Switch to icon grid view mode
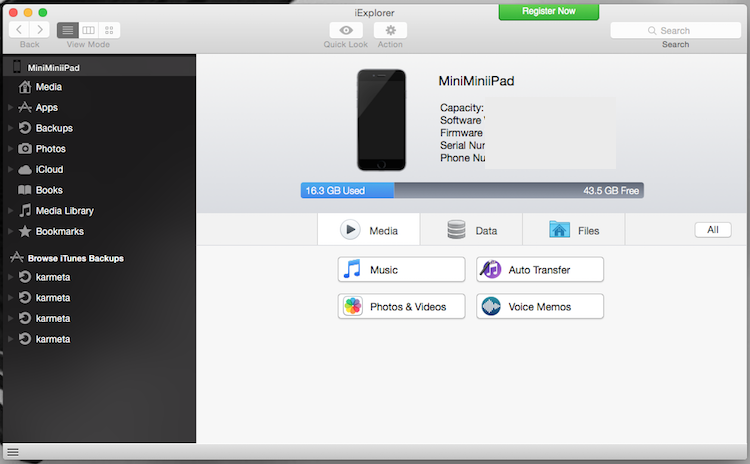The image size is (750, 464). click(109, 30)
